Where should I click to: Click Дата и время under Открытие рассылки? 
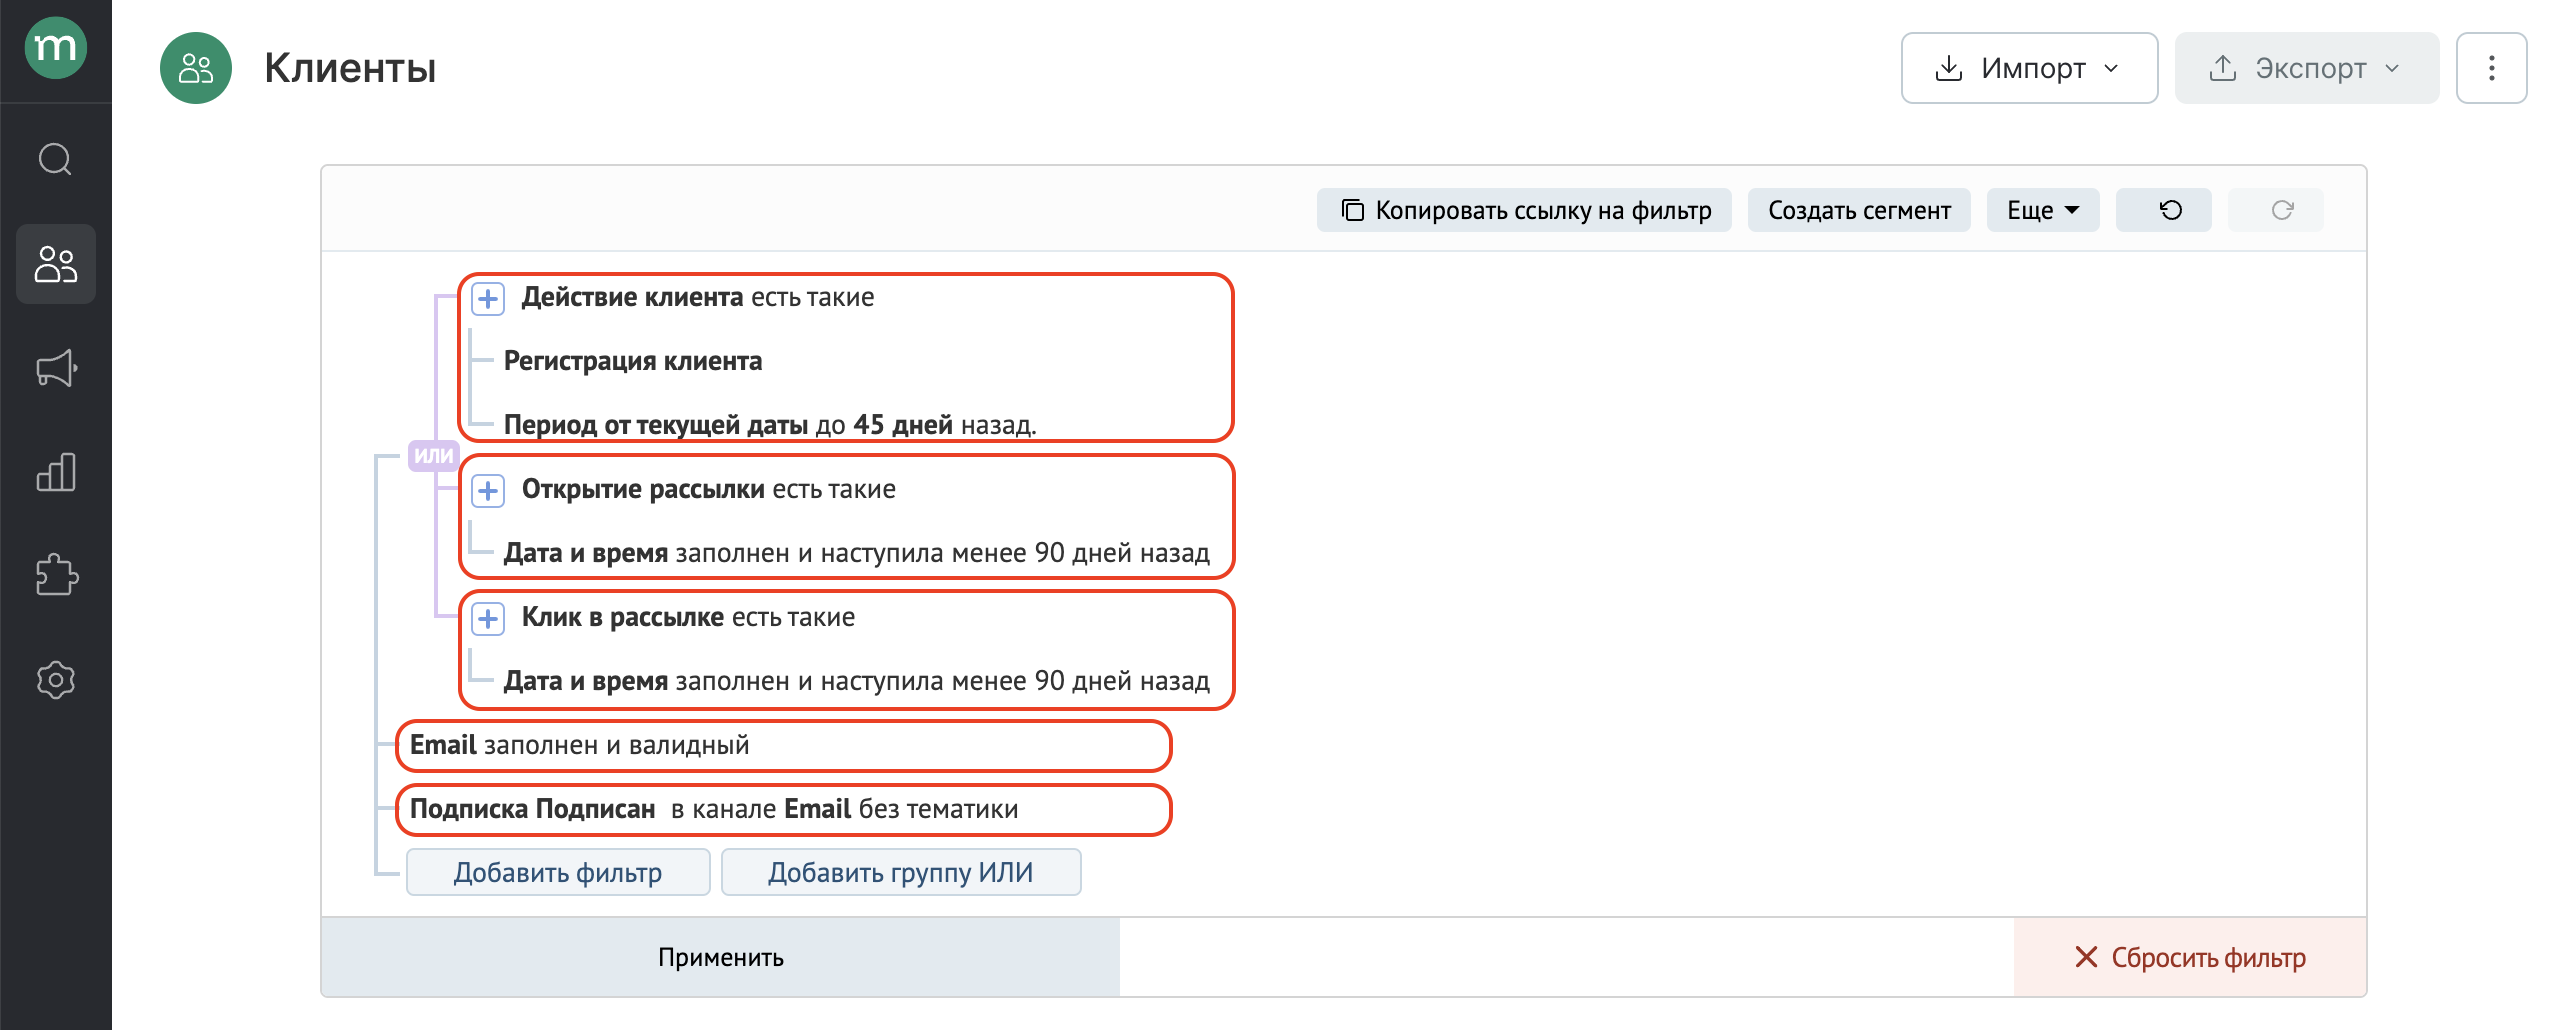pos(857,553)
